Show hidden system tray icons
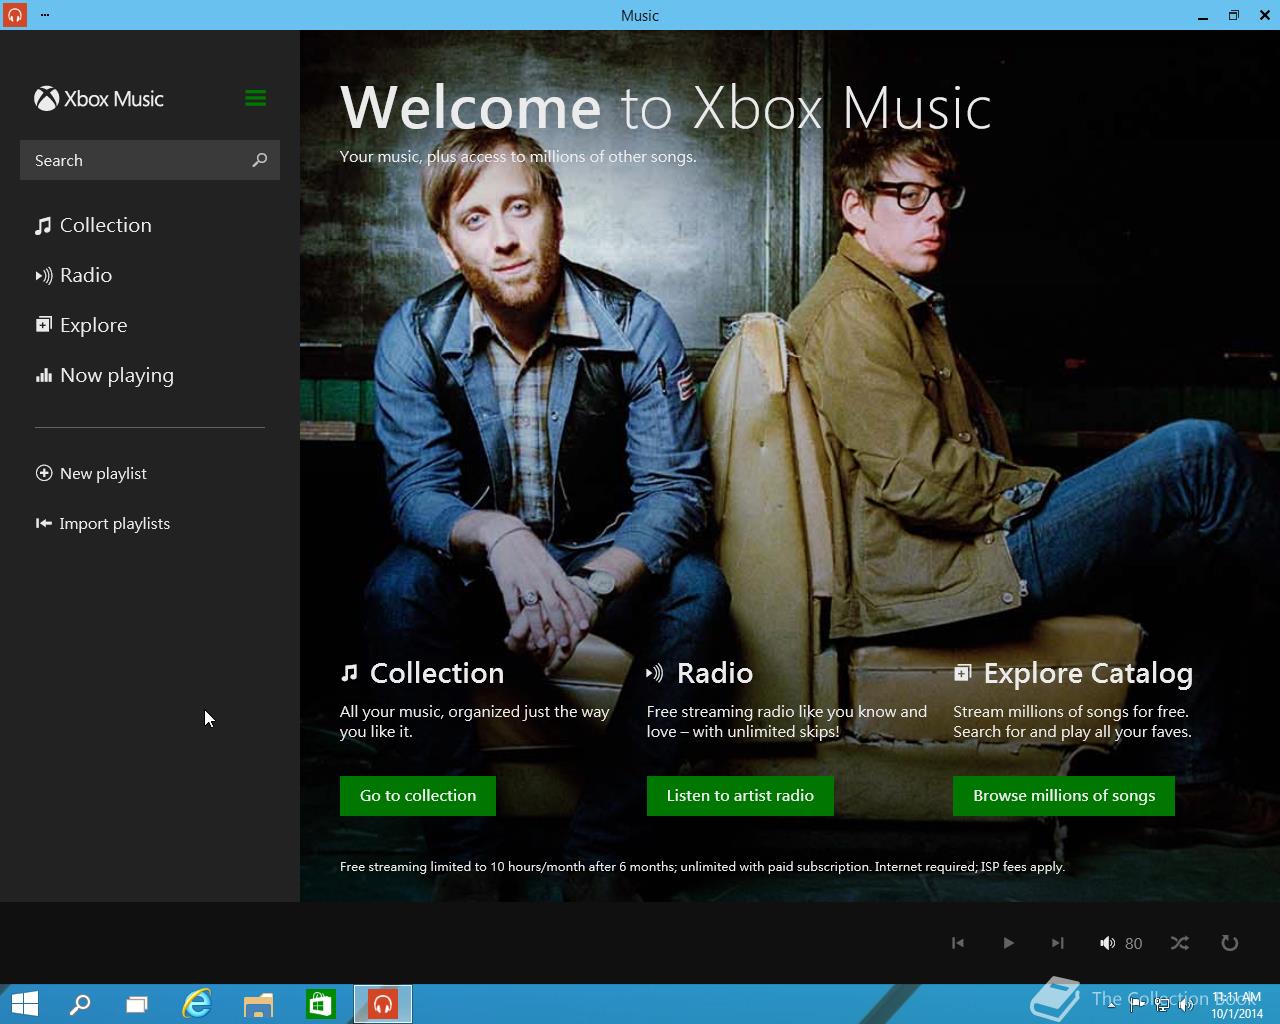Viewport: 1280px width, 1024px height. point(1112,1005)
